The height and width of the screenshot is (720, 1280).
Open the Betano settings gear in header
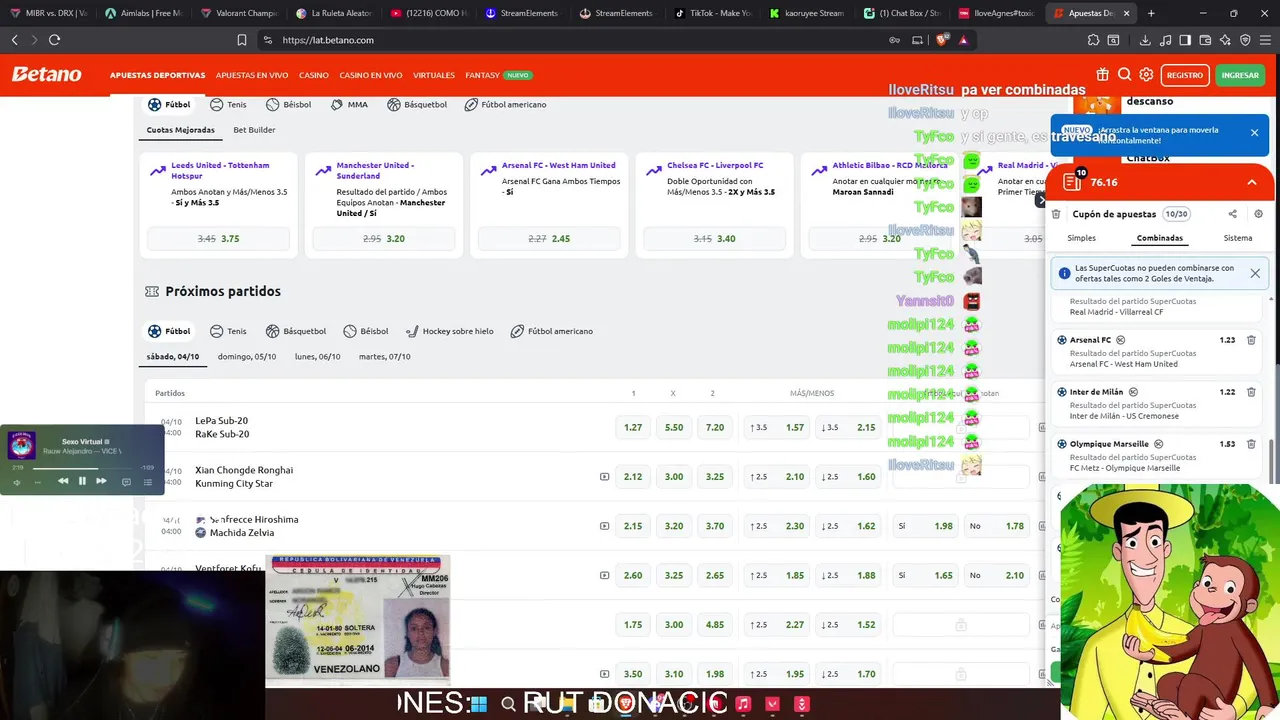(1146, 75)
